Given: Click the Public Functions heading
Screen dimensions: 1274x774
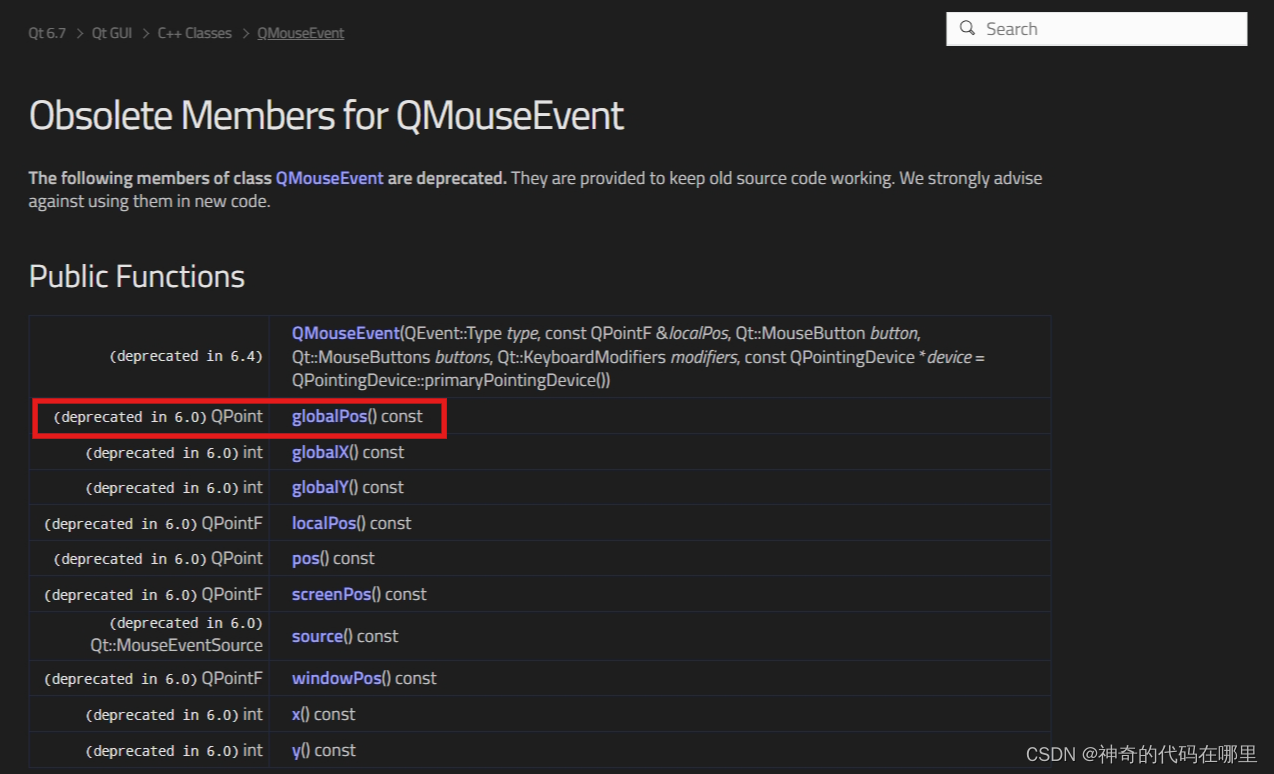Looking at the screenshot, I should point(137,276).
